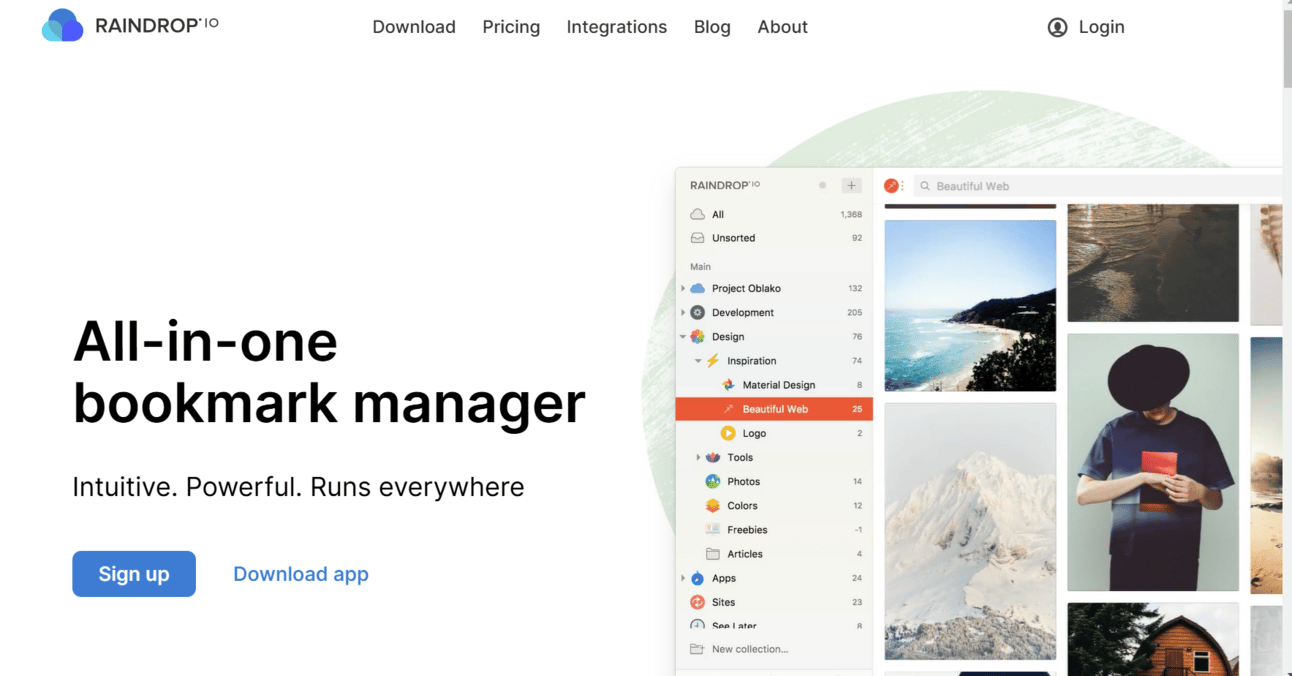
Task: Click the "All-in-one bookmark manager" heading
Action: coord(329,372)
